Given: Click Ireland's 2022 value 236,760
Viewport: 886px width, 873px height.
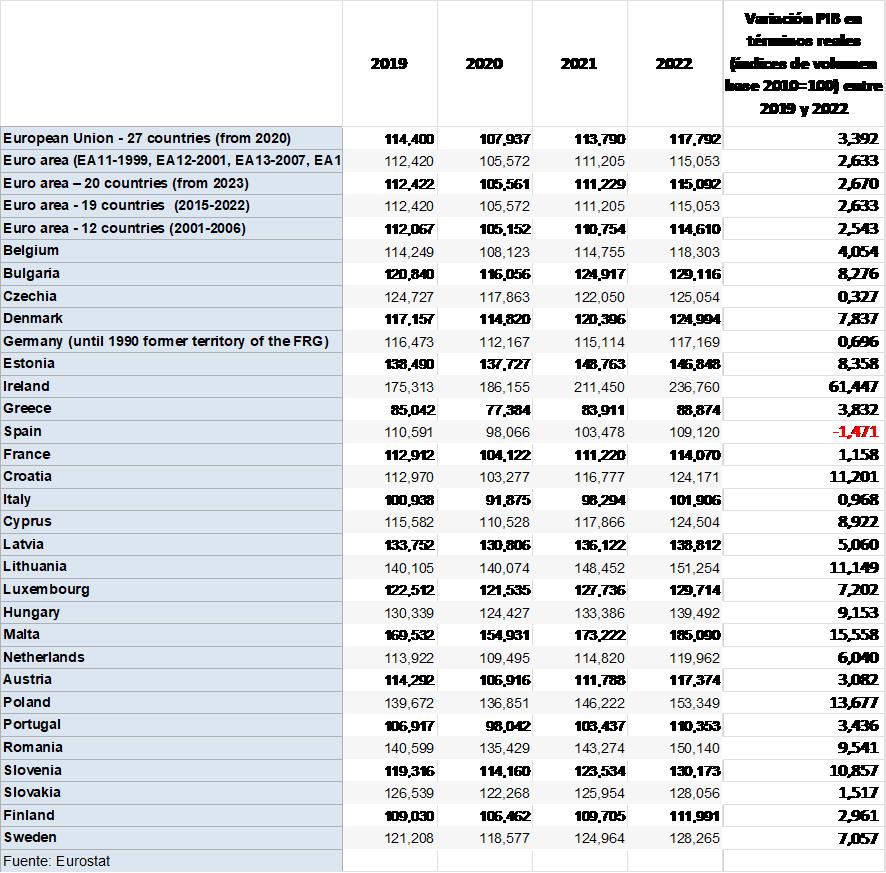Looking at the screenshot, I should point(695,387).
